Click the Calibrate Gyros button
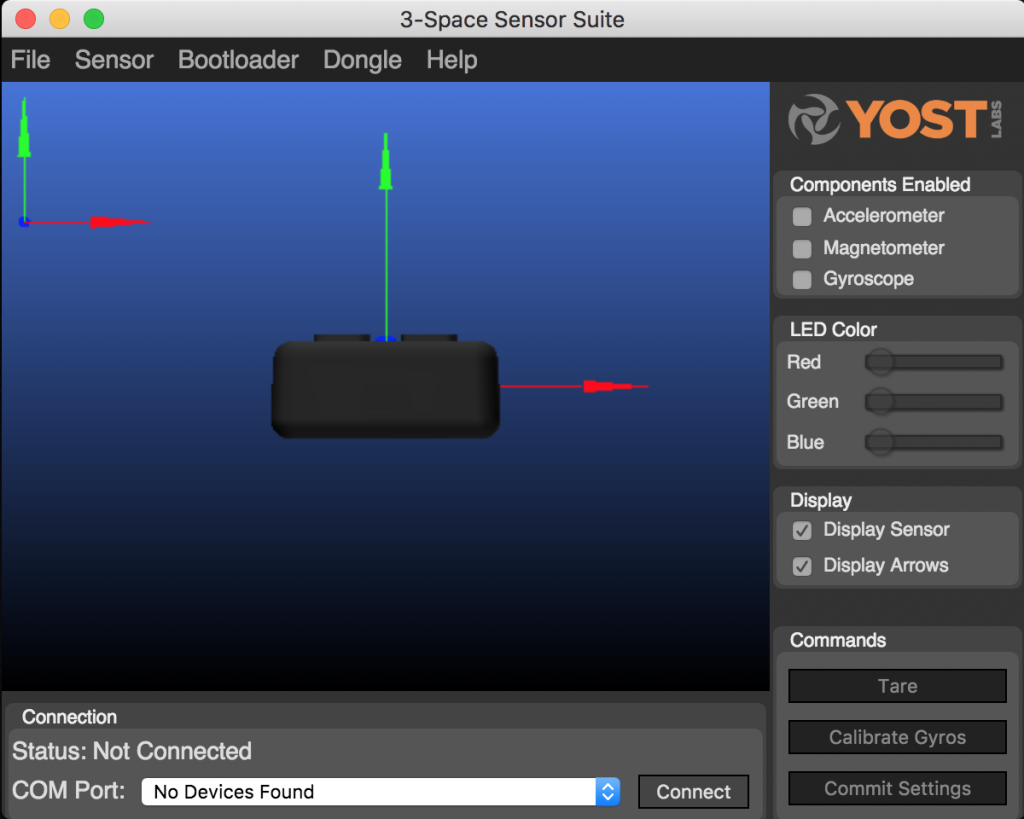Screen dimensions: 1024x819 coord(897,737)
